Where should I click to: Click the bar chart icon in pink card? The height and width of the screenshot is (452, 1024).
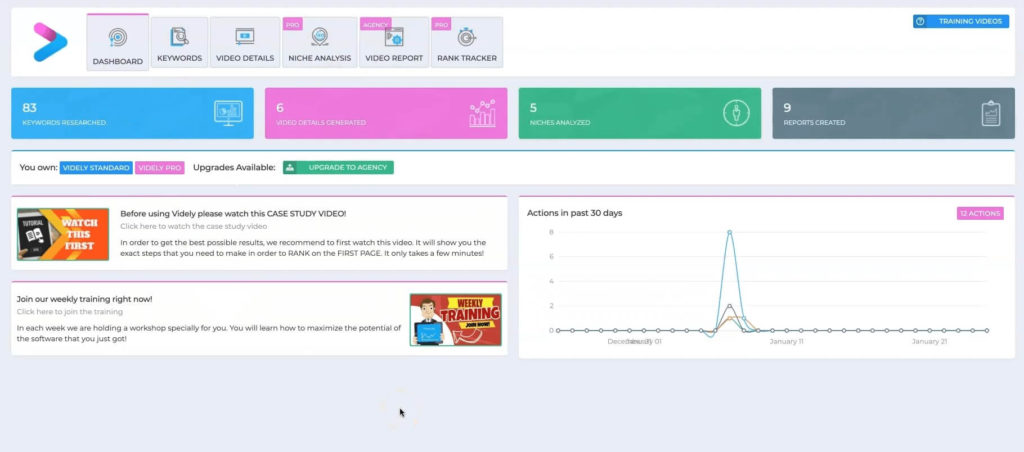482,113
